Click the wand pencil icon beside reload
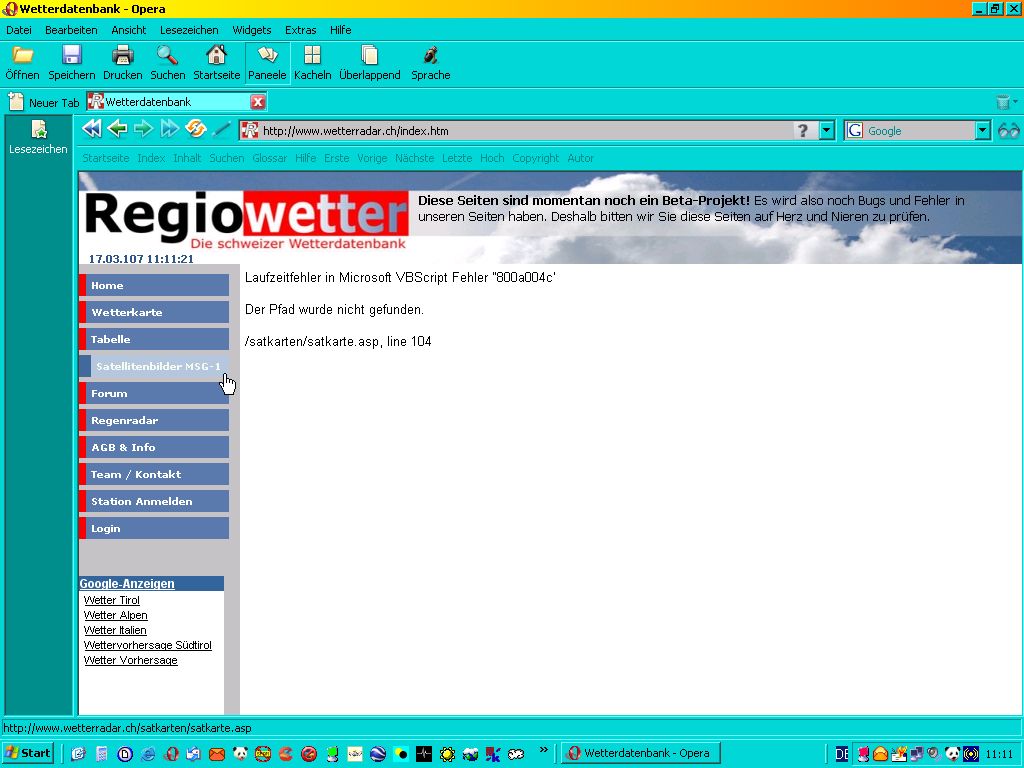Viewport: 1024px width, 768px height. coord(222,129)
